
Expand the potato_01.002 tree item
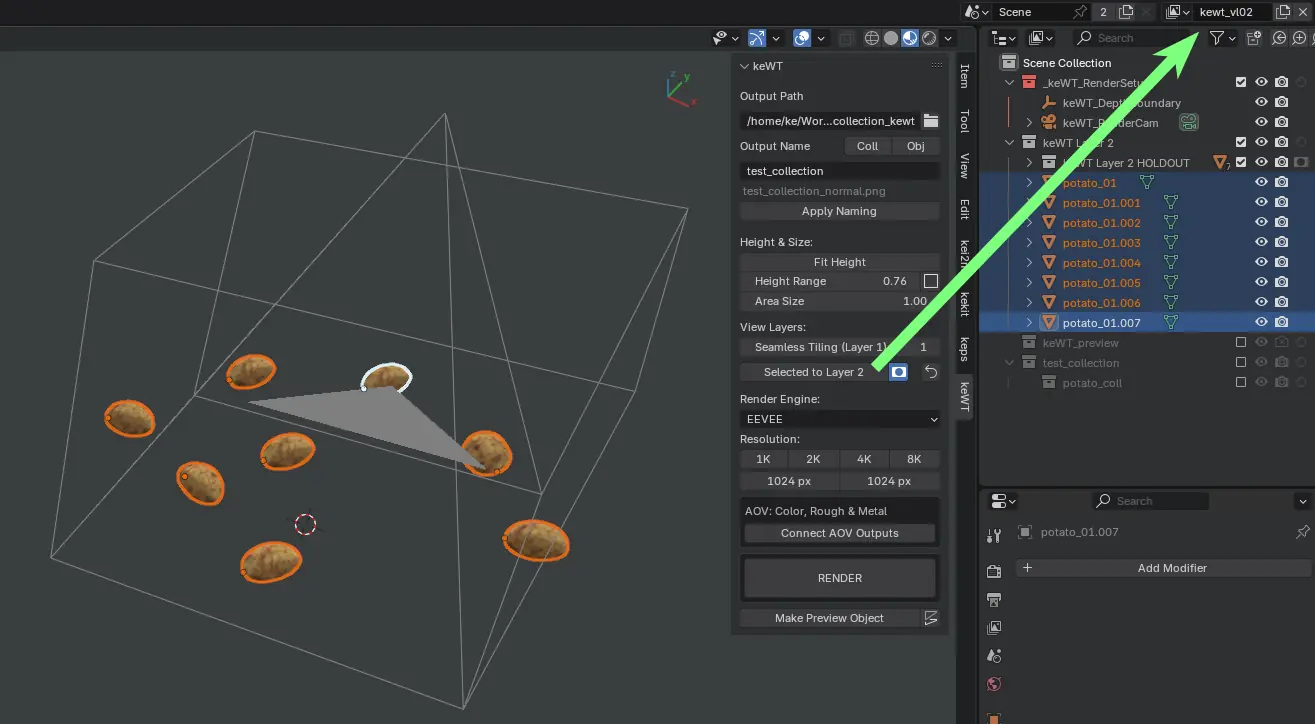pos(1029,223)
